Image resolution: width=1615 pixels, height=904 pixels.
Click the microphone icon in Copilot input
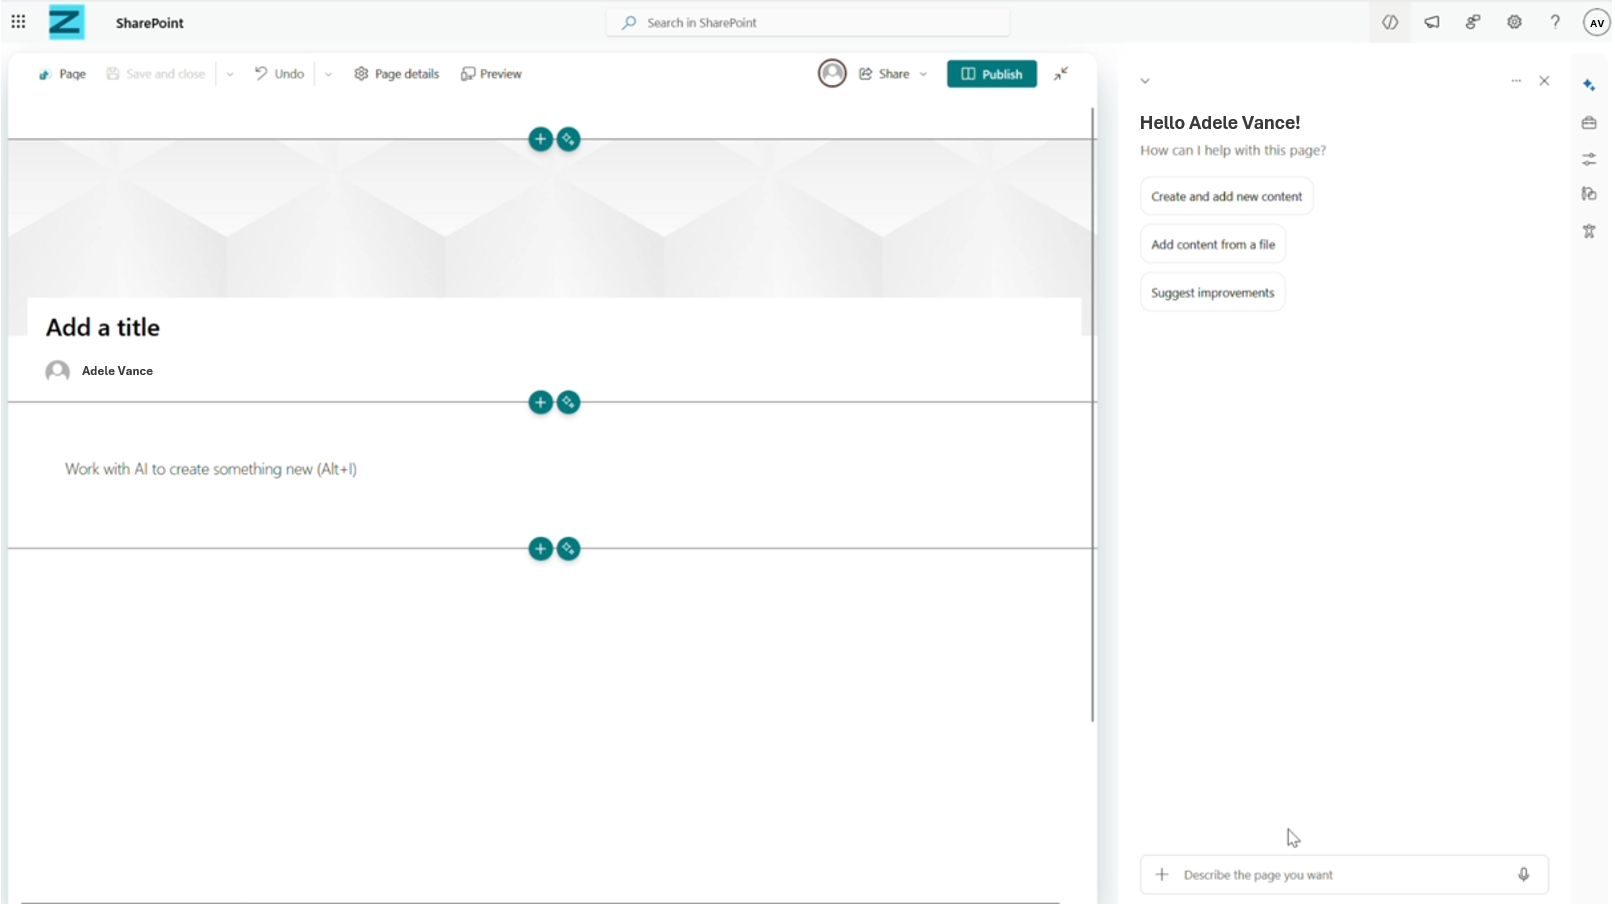(x=1523, y=874)
